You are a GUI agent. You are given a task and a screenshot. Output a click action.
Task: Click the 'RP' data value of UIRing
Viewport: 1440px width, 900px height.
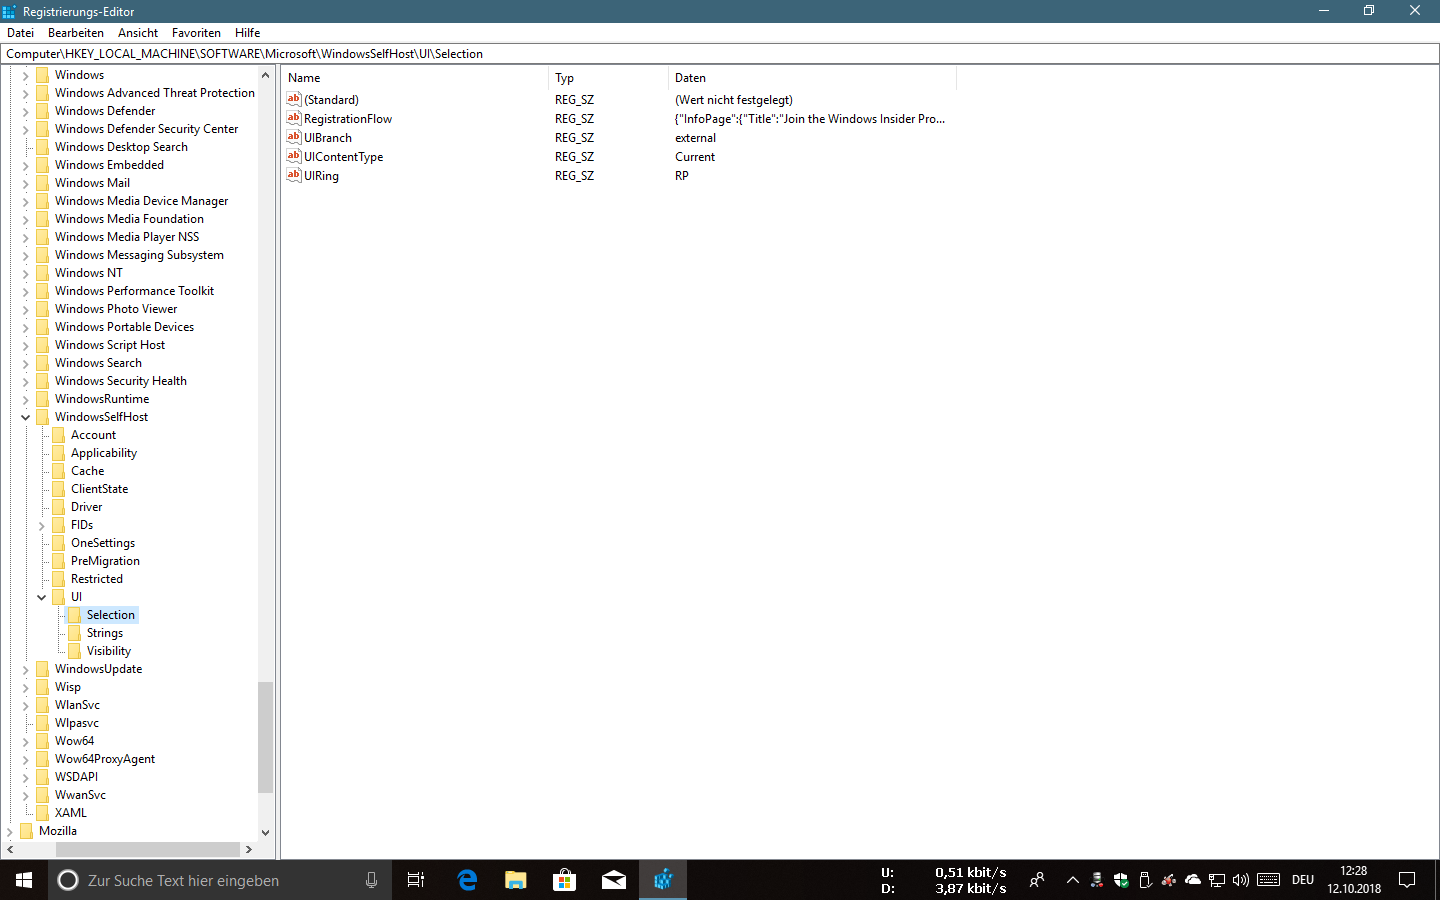(682, 176)
